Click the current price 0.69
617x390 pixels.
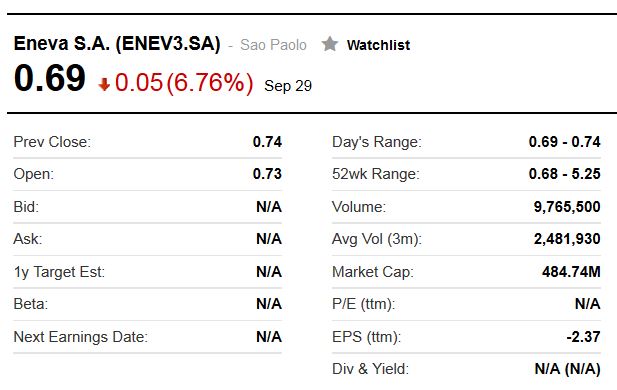click(x=50, y=78)
